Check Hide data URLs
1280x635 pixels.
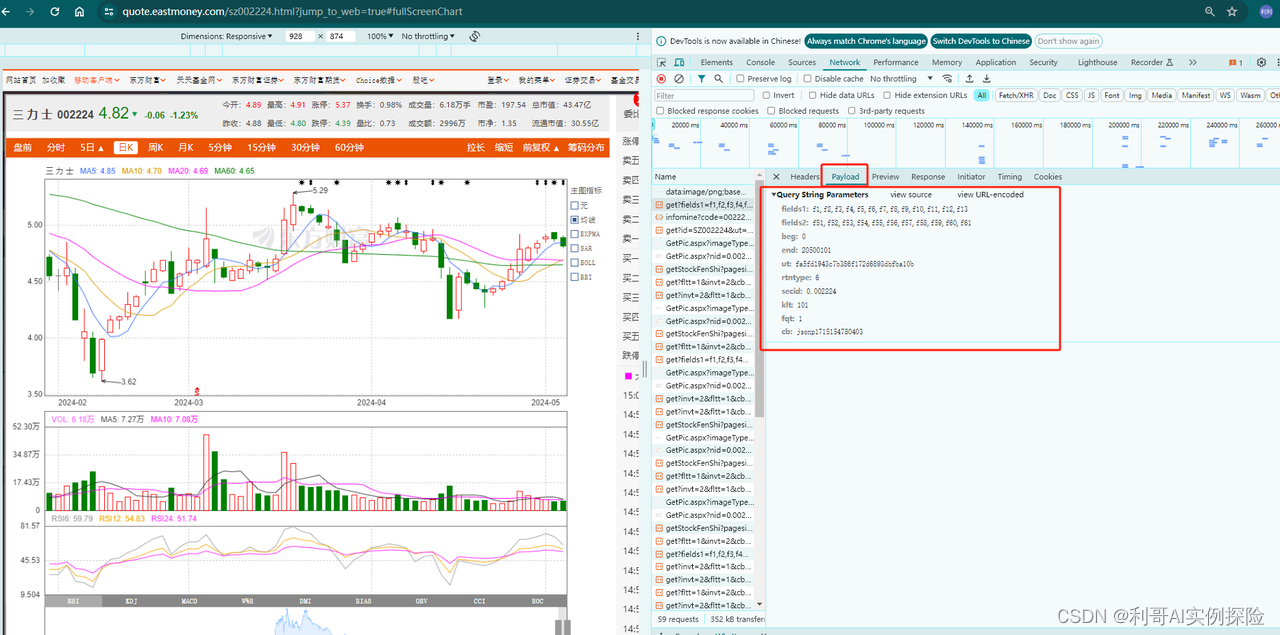click(x=811, y=95)
